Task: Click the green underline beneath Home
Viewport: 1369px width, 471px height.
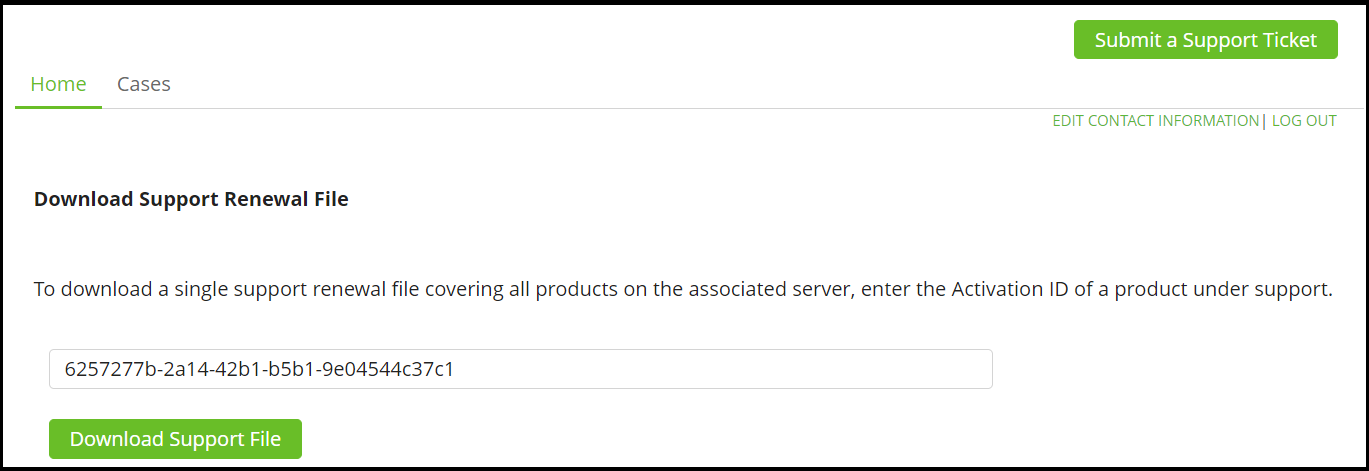Action: coord(58,106)
